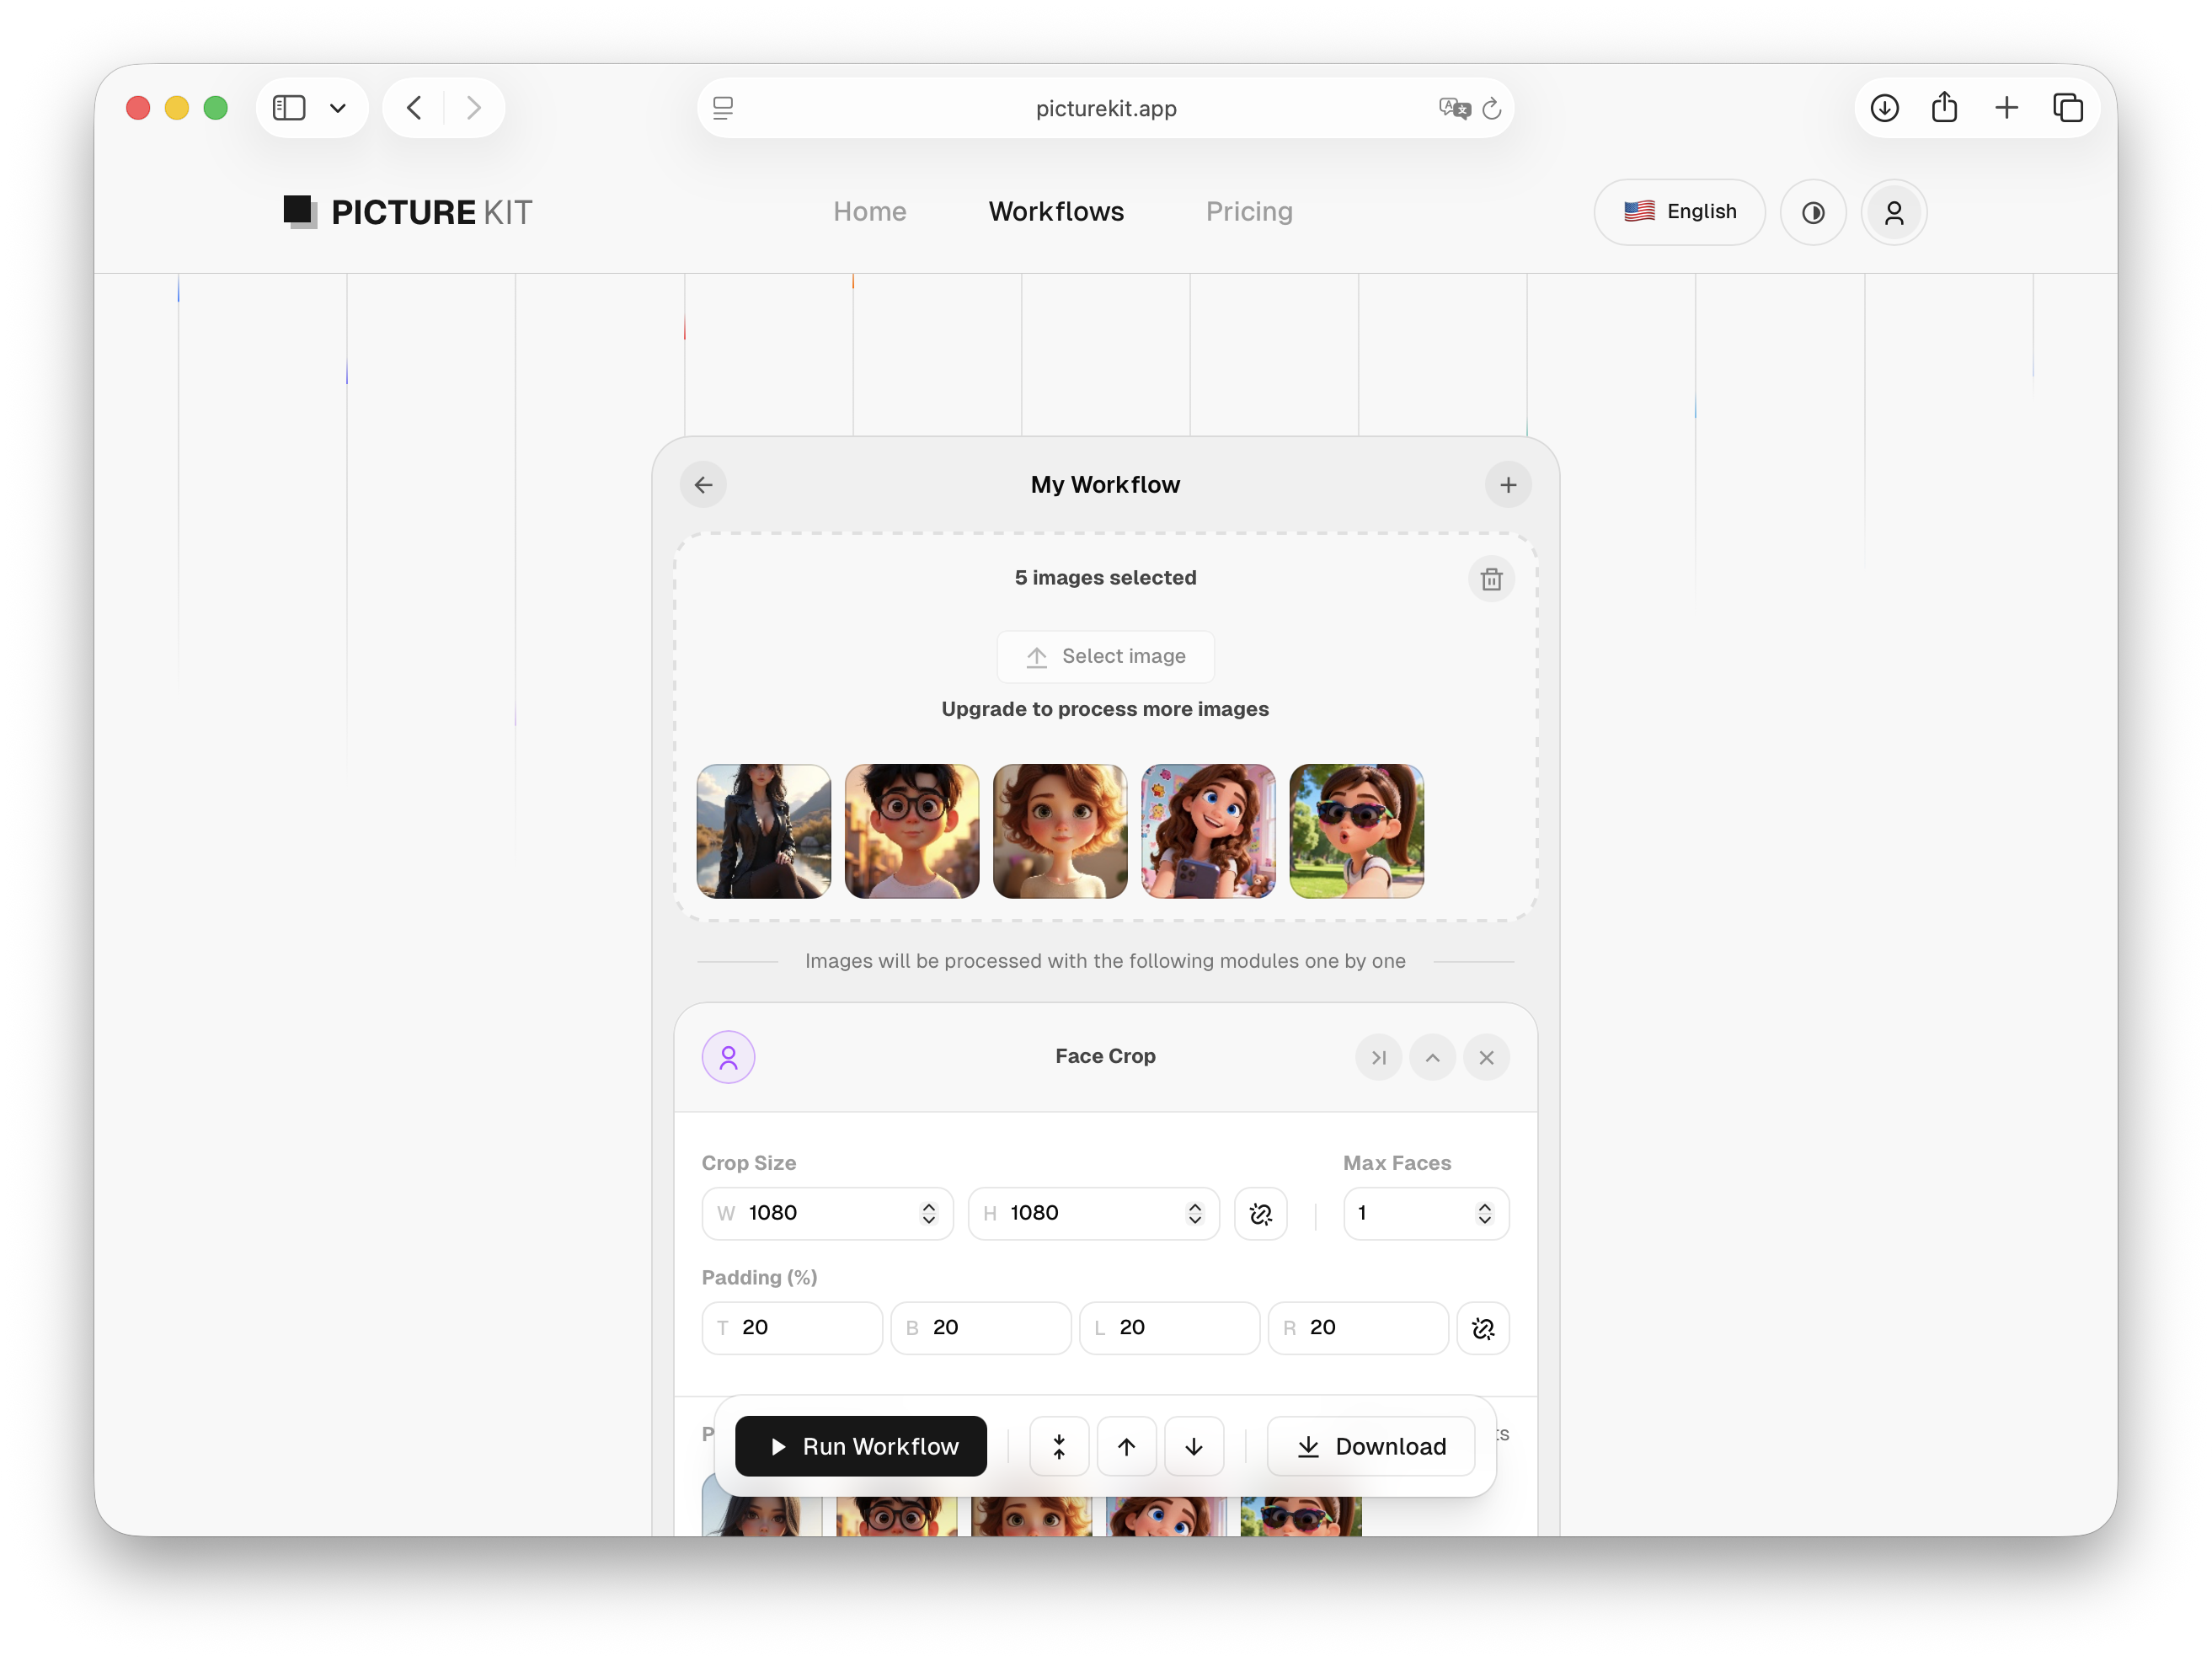
Task: Clear selected images using the trash icon
Action: 1491,578
